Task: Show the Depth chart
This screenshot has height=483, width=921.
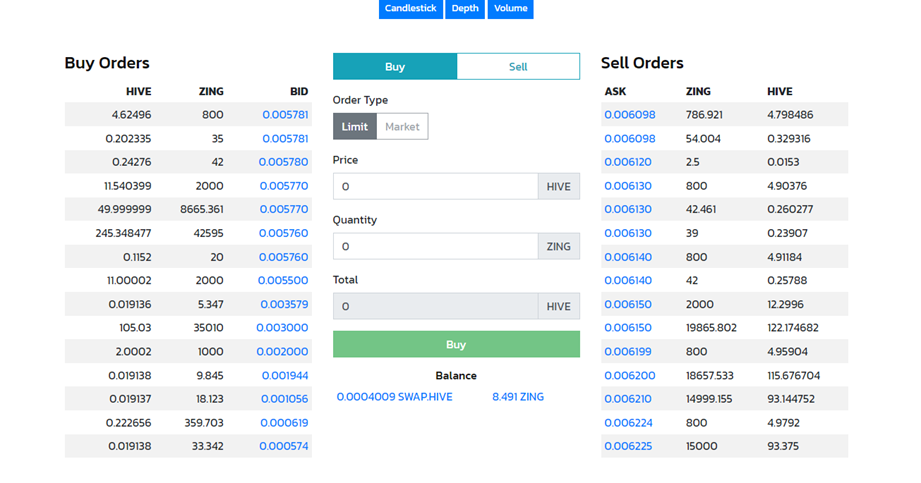Action: tap(465, 9)
